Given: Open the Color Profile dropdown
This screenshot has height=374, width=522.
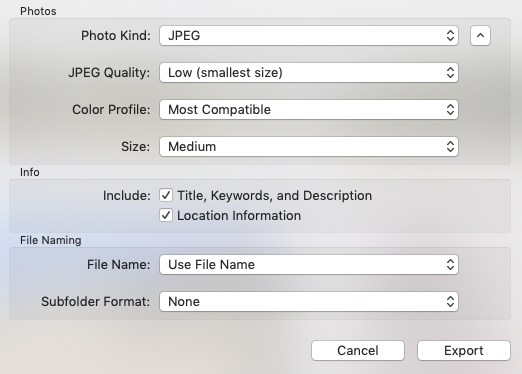Looking at the screenshot, I should click(x=309, y=110).
